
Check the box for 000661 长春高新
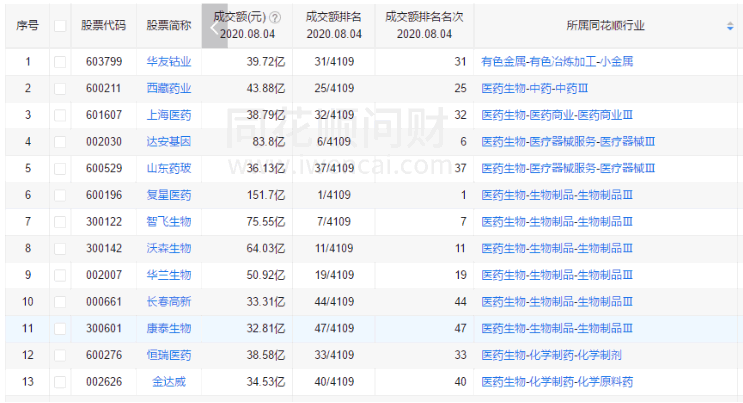coord(60,302)
